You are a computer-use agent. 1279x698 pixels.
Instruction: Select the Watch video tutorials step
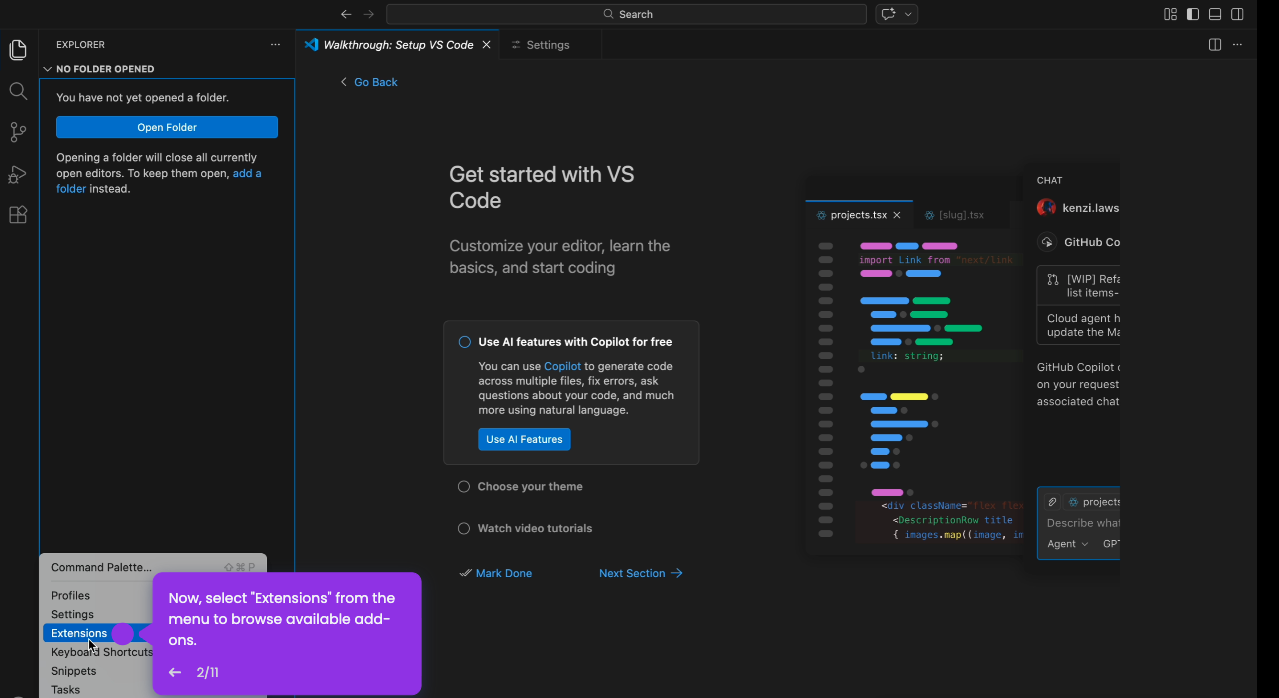535,529
